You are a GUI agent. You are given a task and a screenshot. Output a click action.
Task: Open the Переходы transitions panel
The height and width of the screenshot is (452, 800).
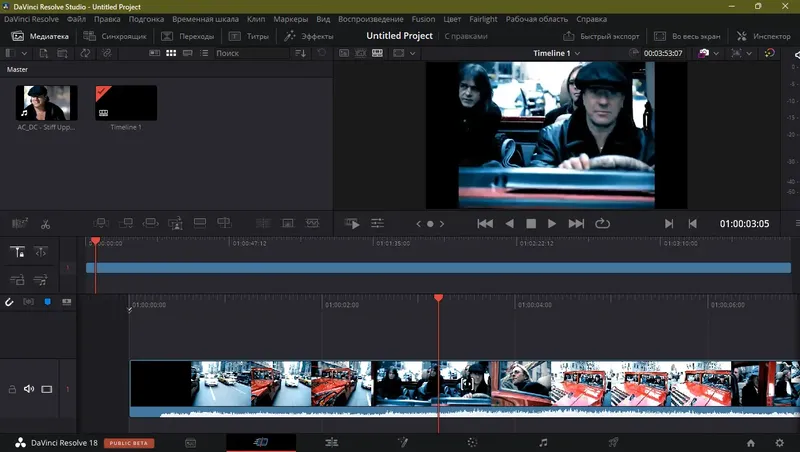(x=188, y=36)
